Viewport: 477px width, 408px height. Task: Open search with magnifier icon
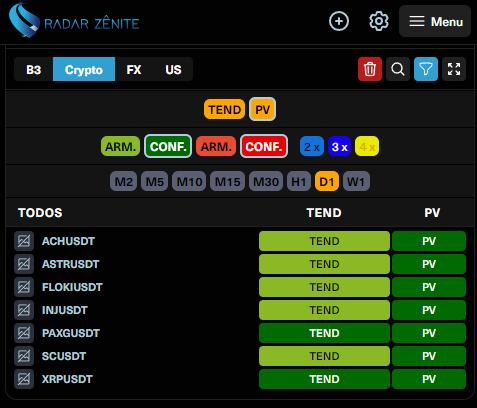click(x=398, y=69)
